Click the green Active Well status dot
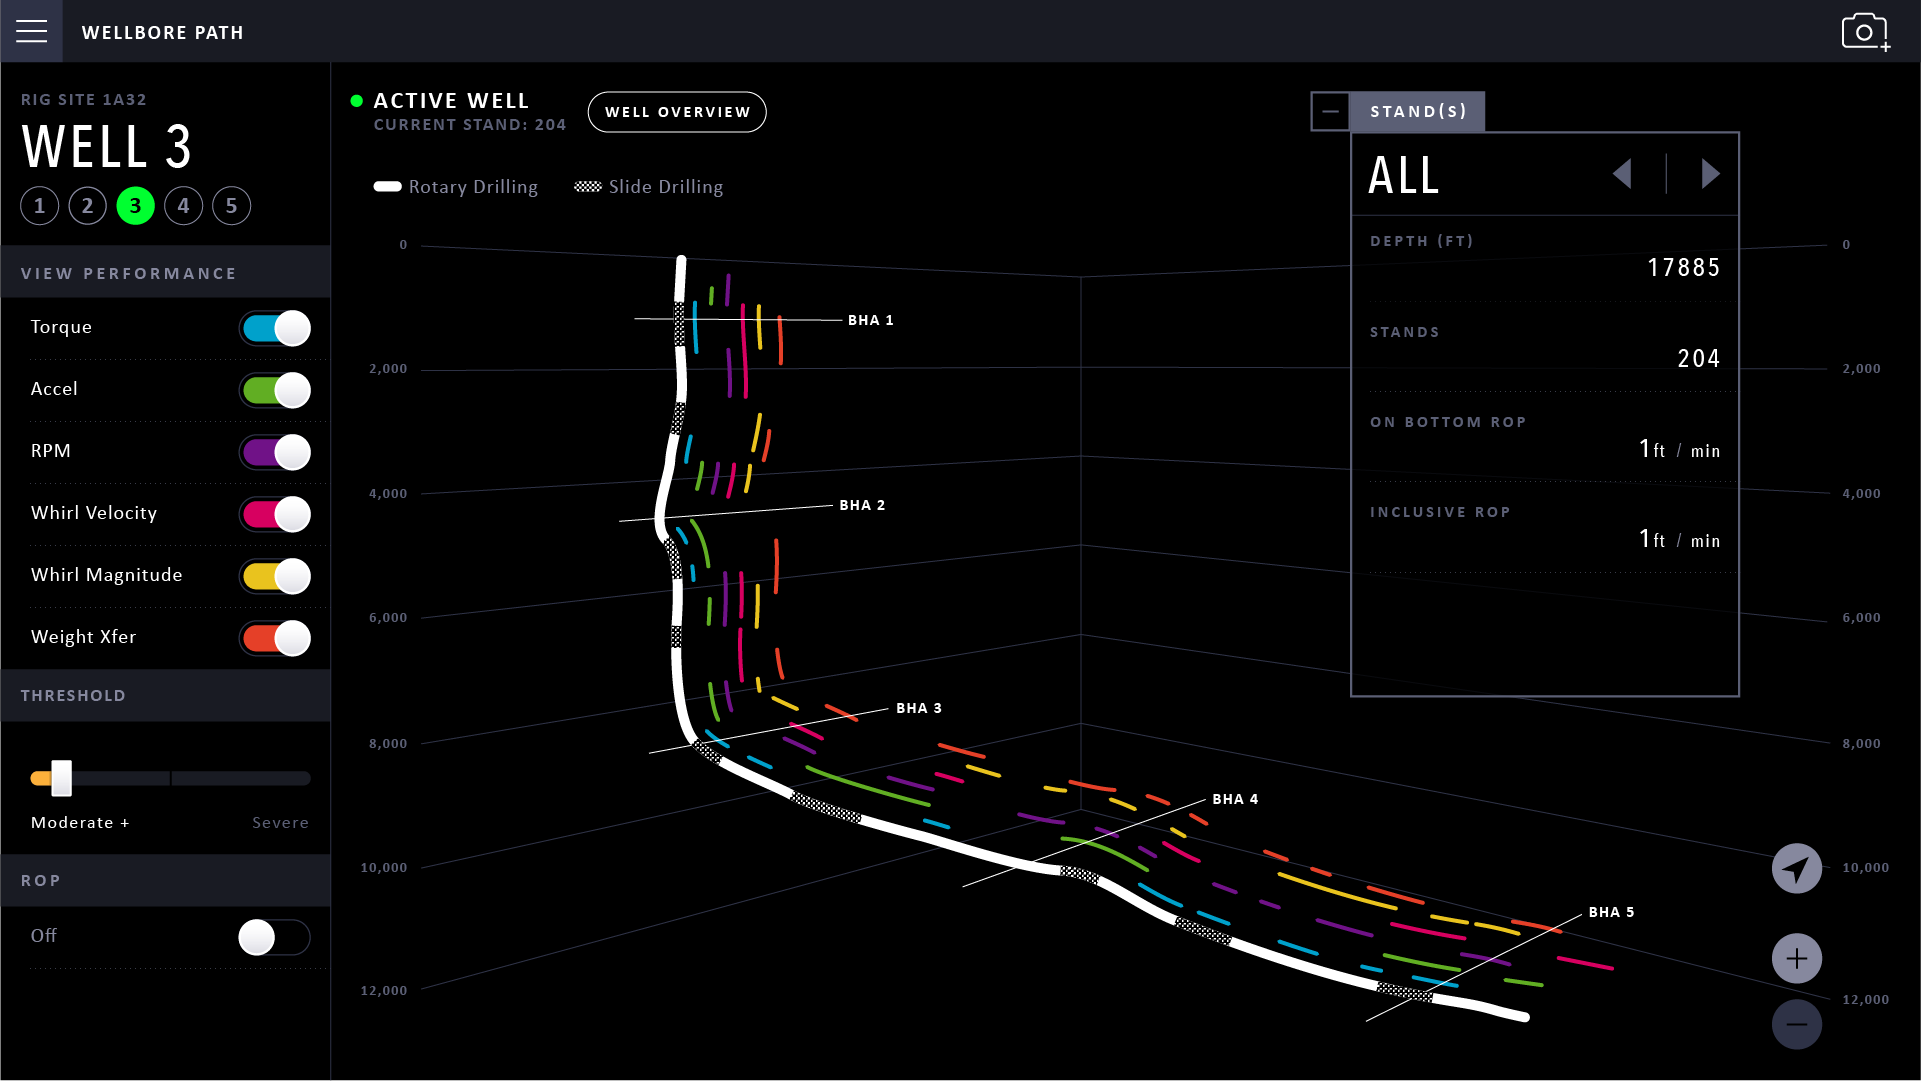This screenshot has width=1921, height=1081. point(357,100)
